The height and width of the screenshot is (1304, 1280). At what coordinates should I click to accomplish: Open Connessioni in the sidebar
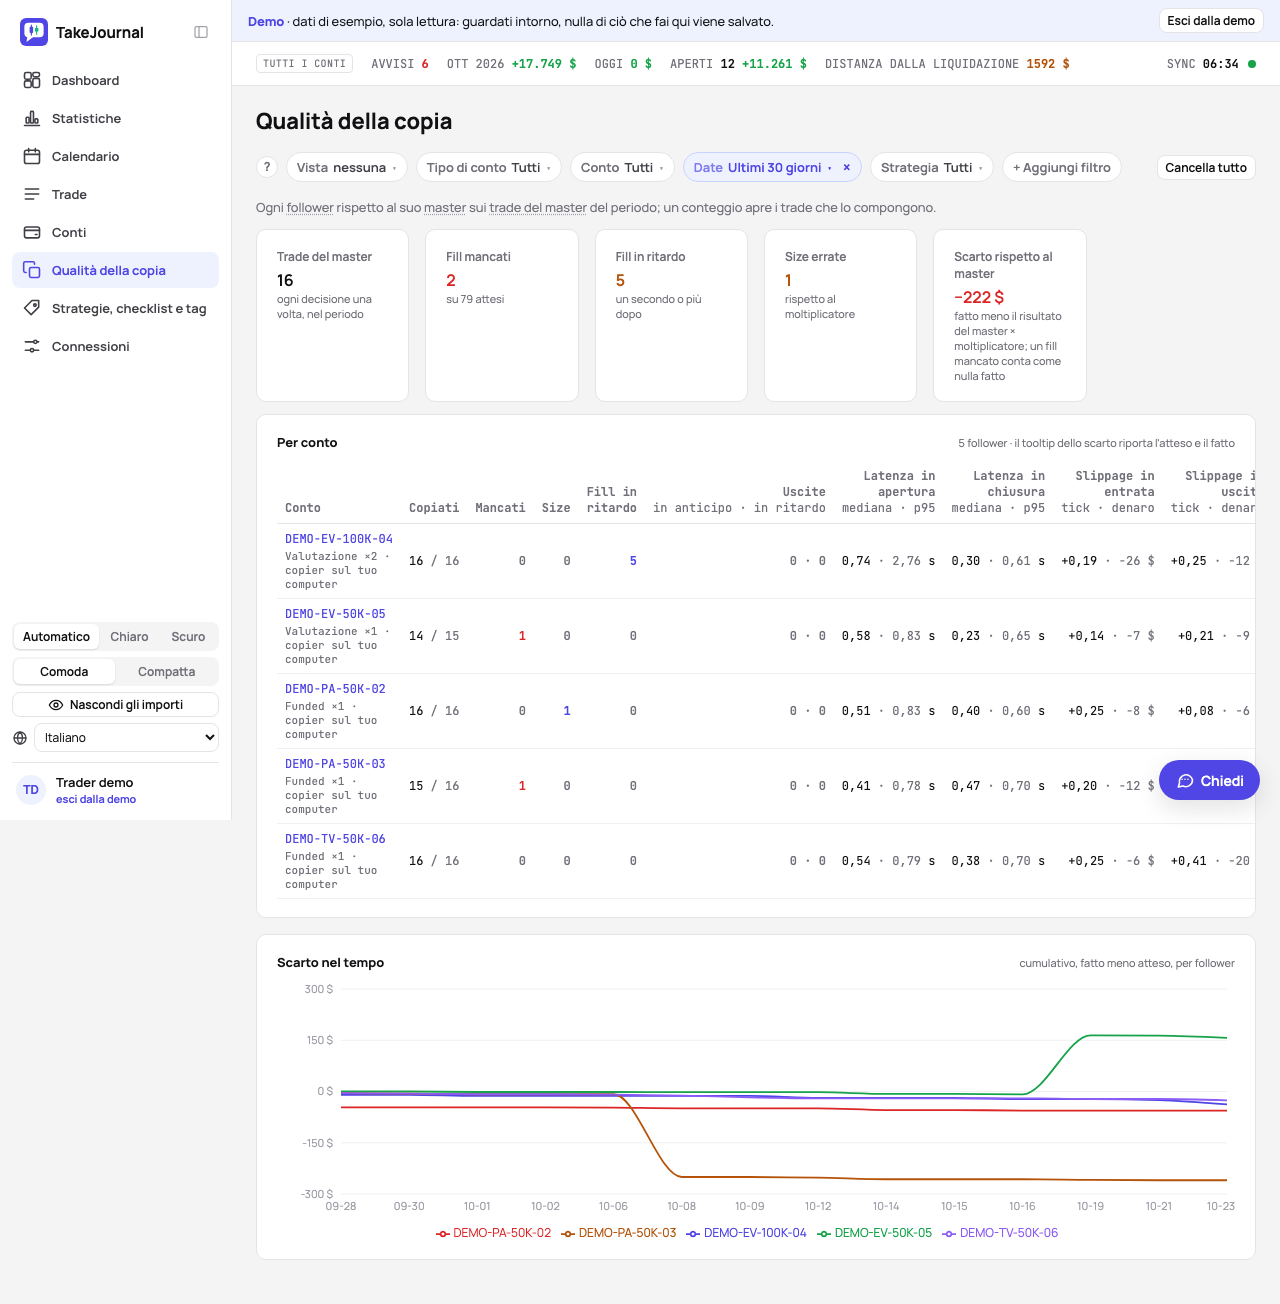tap(116, 346)
